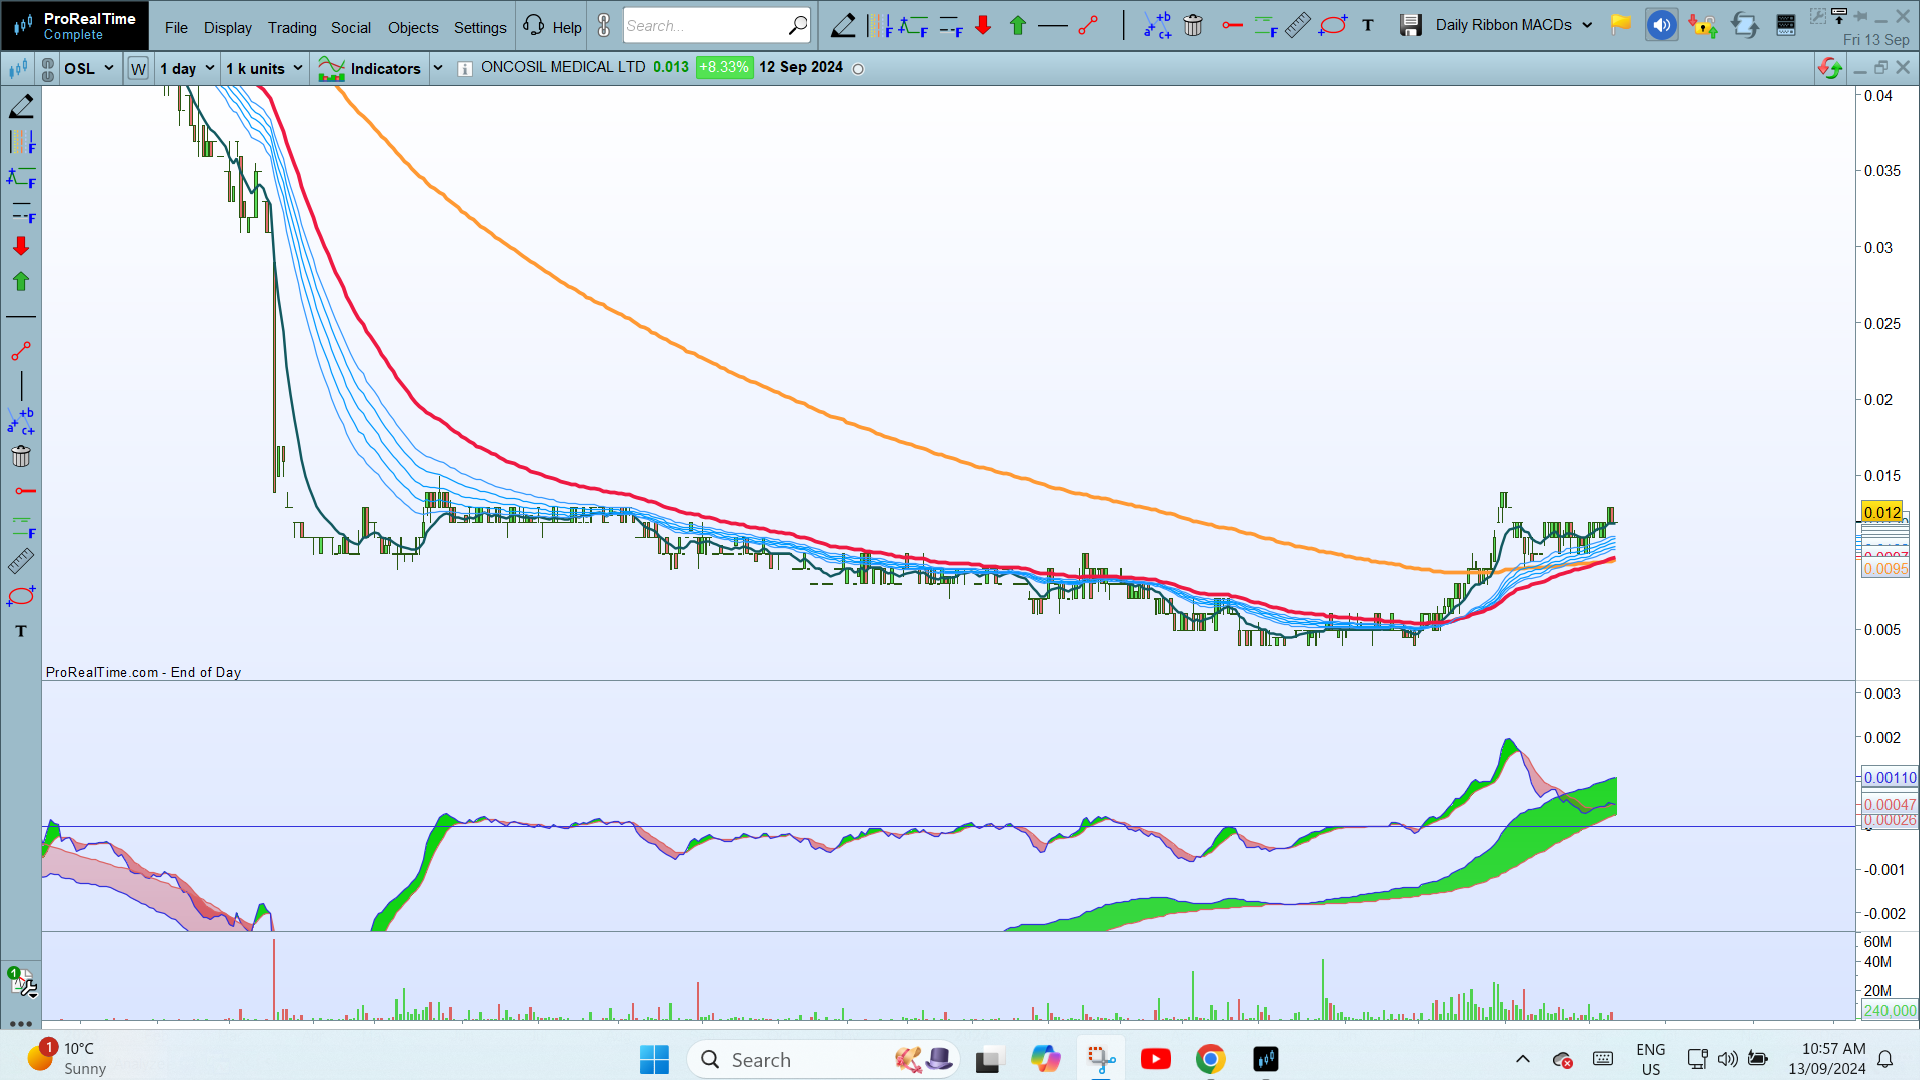Click the Indicators button

[x=370, y=69]
